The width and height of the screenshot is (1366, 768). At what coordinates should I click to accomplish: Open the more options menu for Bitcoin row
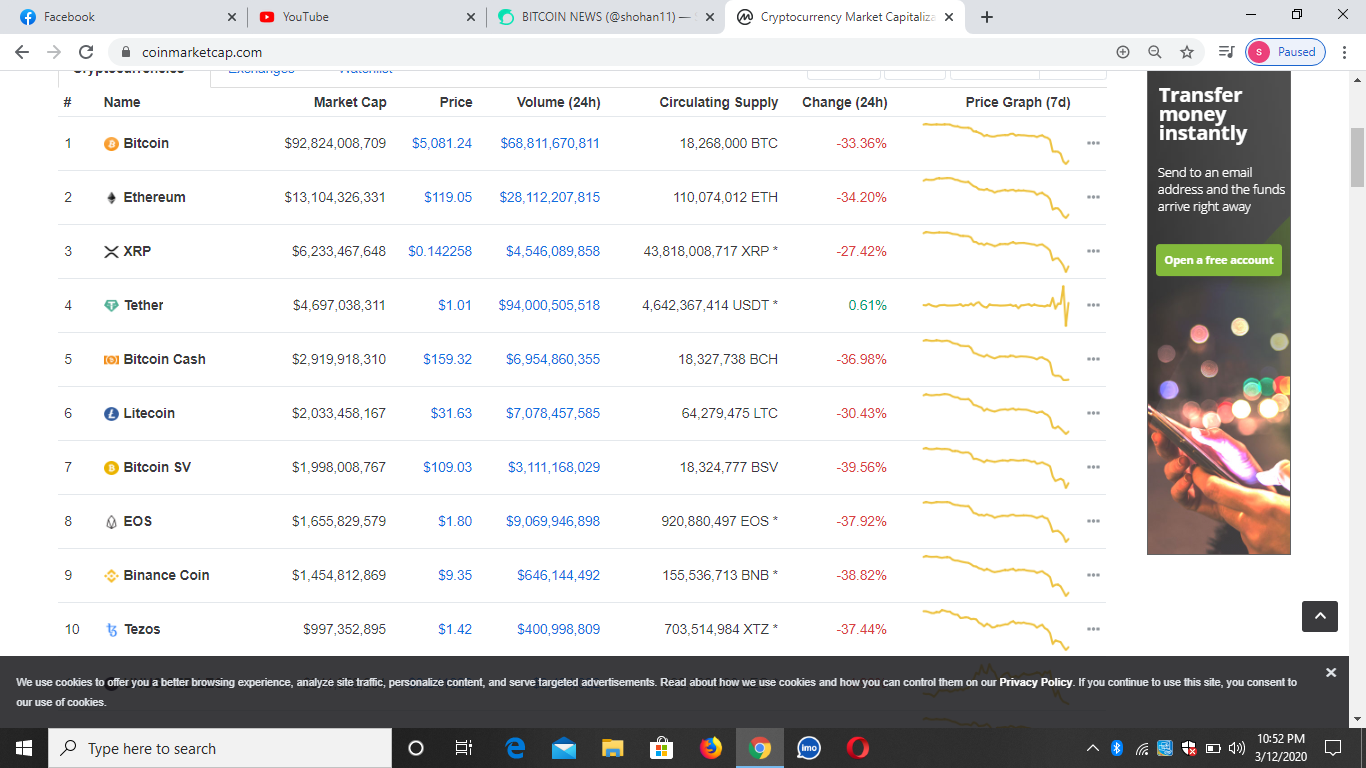1093,144
